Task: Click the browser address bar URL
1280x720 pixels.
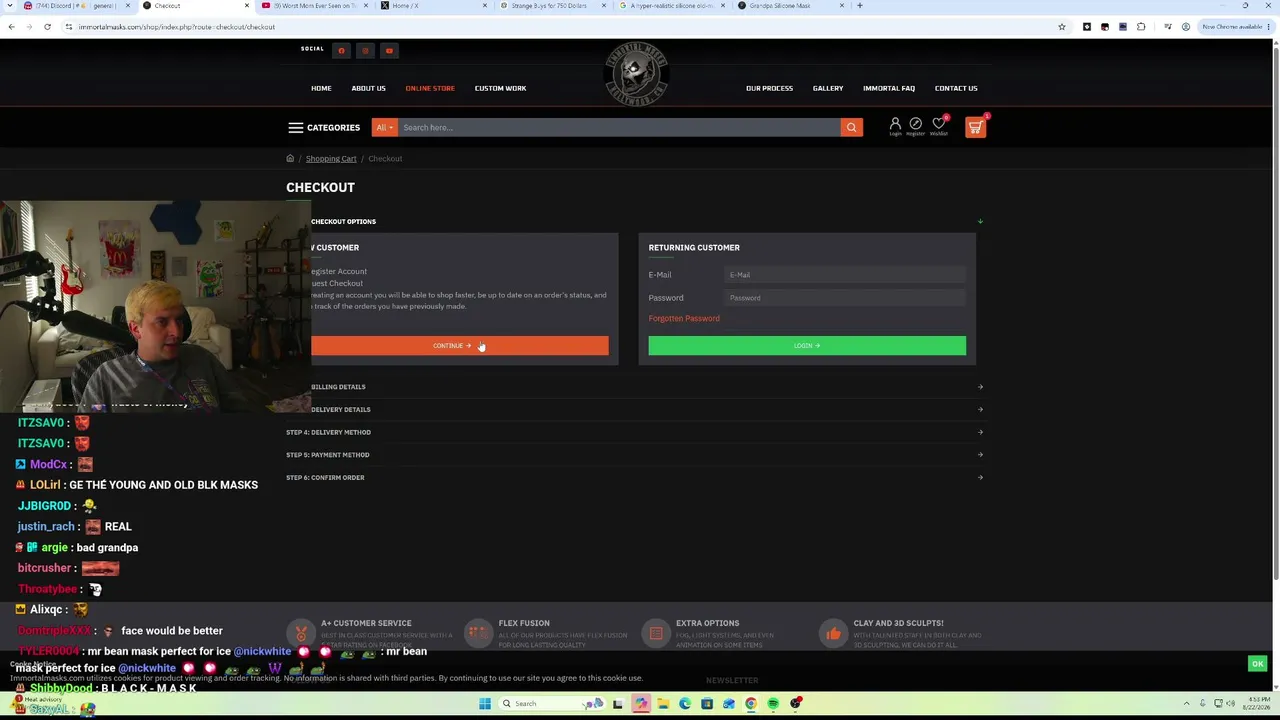Action: pos(176,27)
